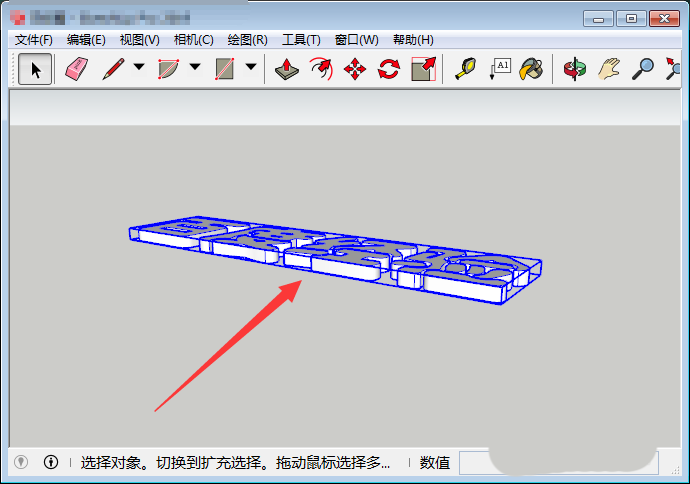This screenshot has width=690, height=484.
Task: Open the 帮助(H) menu
Action: click(x=413, y=40)
